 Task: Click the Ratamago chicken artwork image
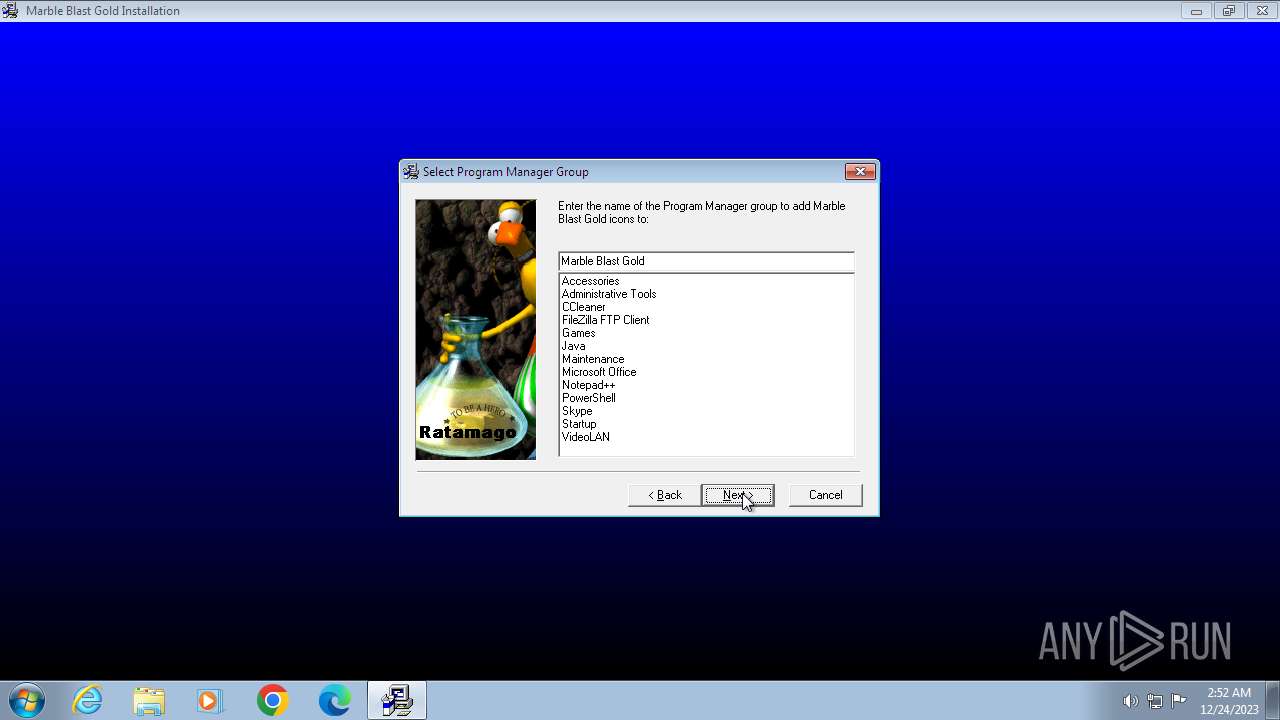(476, 330)
